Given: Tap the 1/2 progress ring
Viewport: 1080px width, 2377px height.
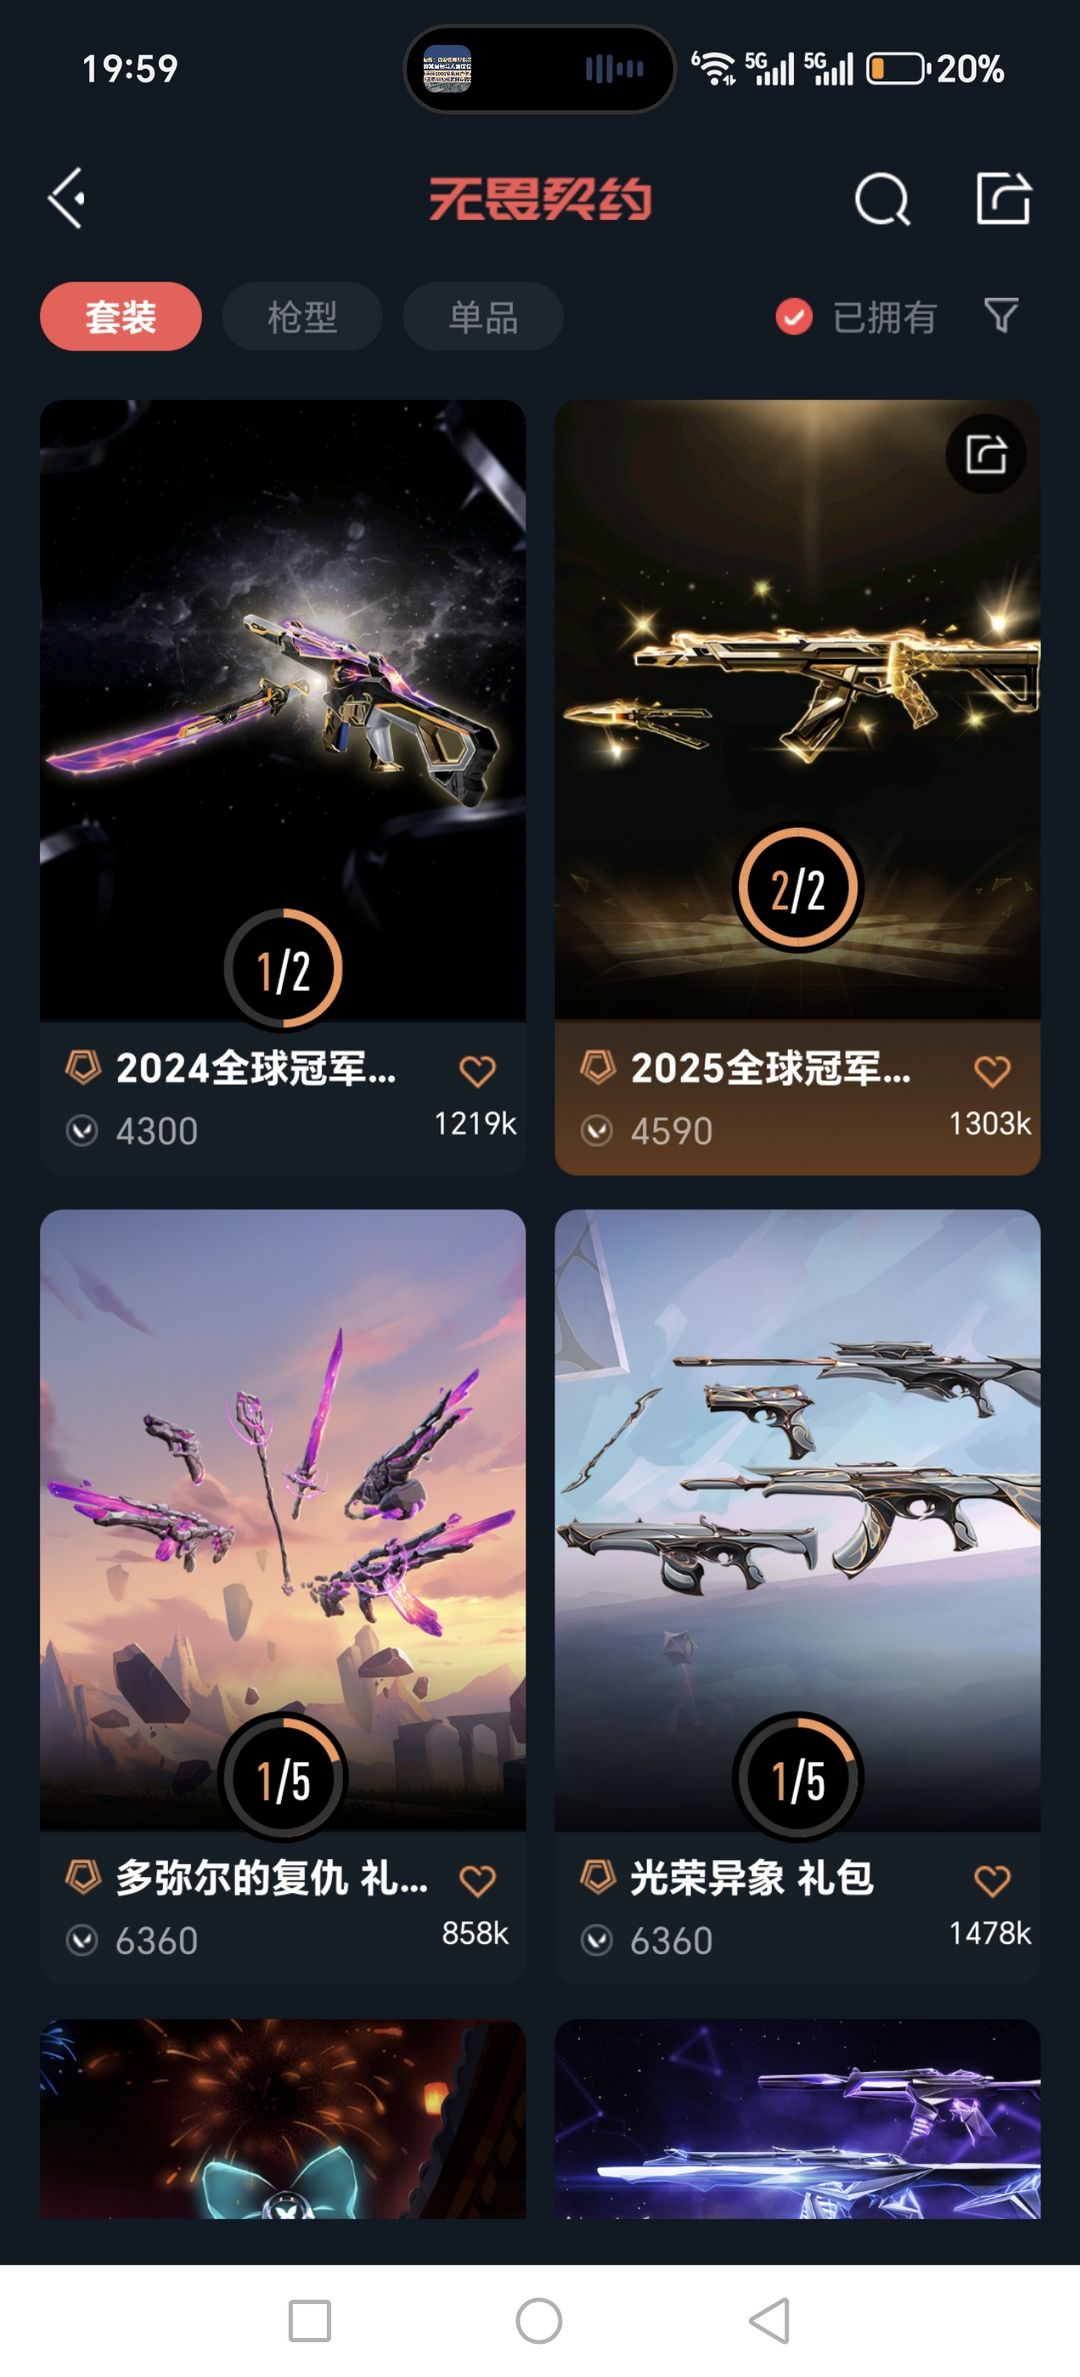Looking at the screenshot, I should coord(283,969).
